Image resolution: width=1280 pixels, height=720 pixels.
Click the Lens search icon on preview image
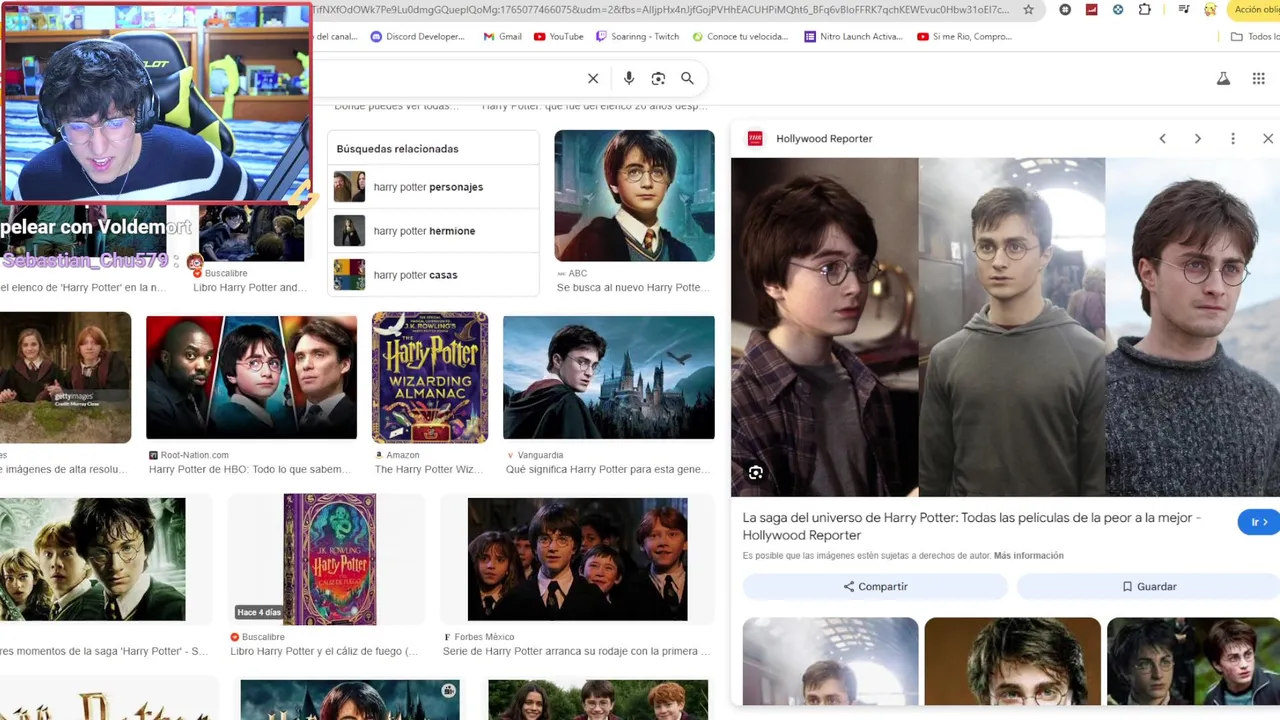pos(756,473)
